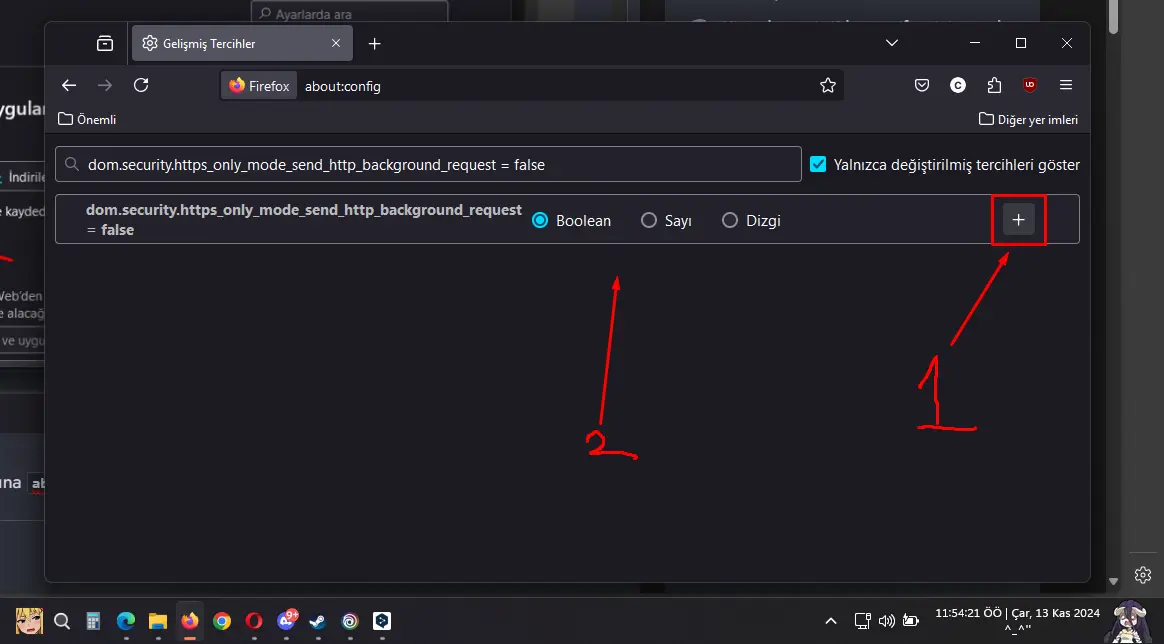Open the taskbar app with 9+ badge
The height and width of the screenshot is (644, 1164).
click(x=287, y=620)
